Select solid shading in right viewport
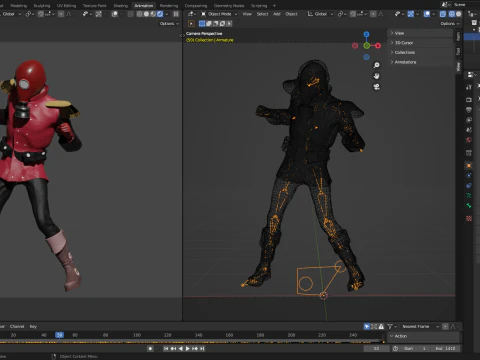480x360 pixels. [x=459, y=14]
